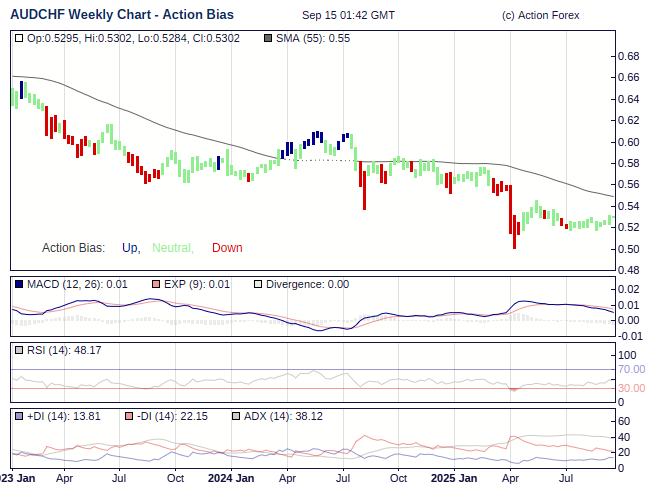Click the 70.00 RSI level label

click(x=631, y=370)
